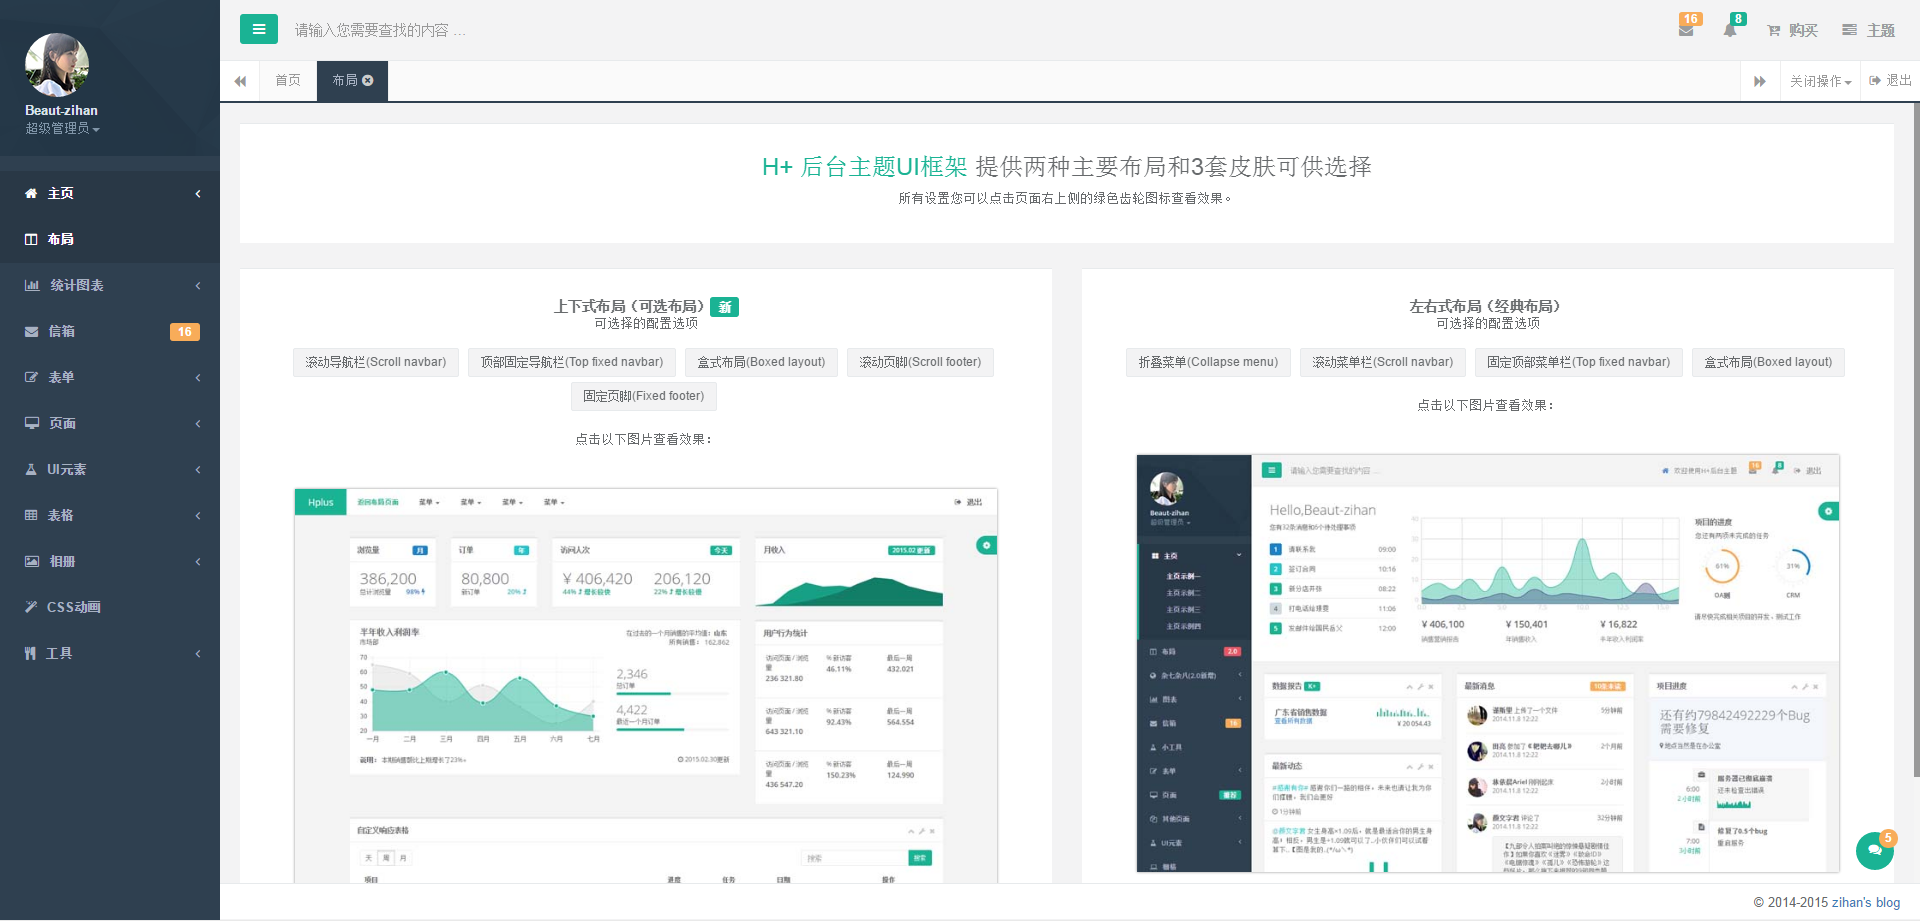Expand the 统计图表 sidebar menu

point(110,285)
